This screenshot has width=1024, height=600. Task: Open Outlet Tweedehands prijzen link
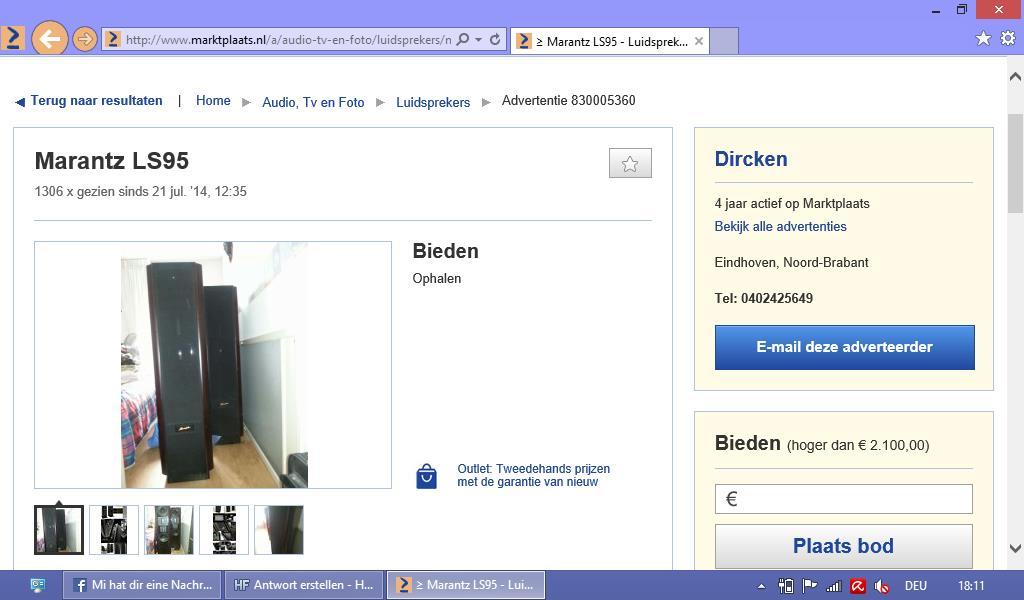pyautogui.click(x=534, y=475)
